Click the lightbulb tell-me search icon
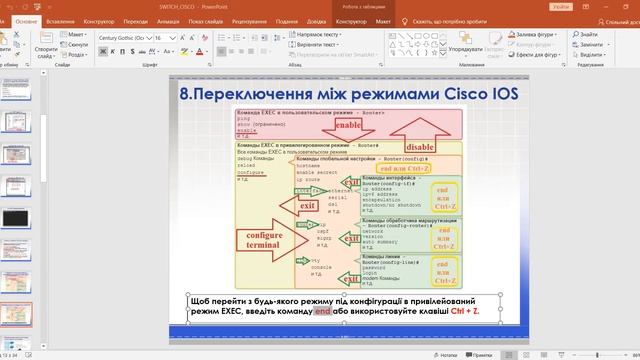The height and width of the screenshot is (360, 640). [404, 22]
